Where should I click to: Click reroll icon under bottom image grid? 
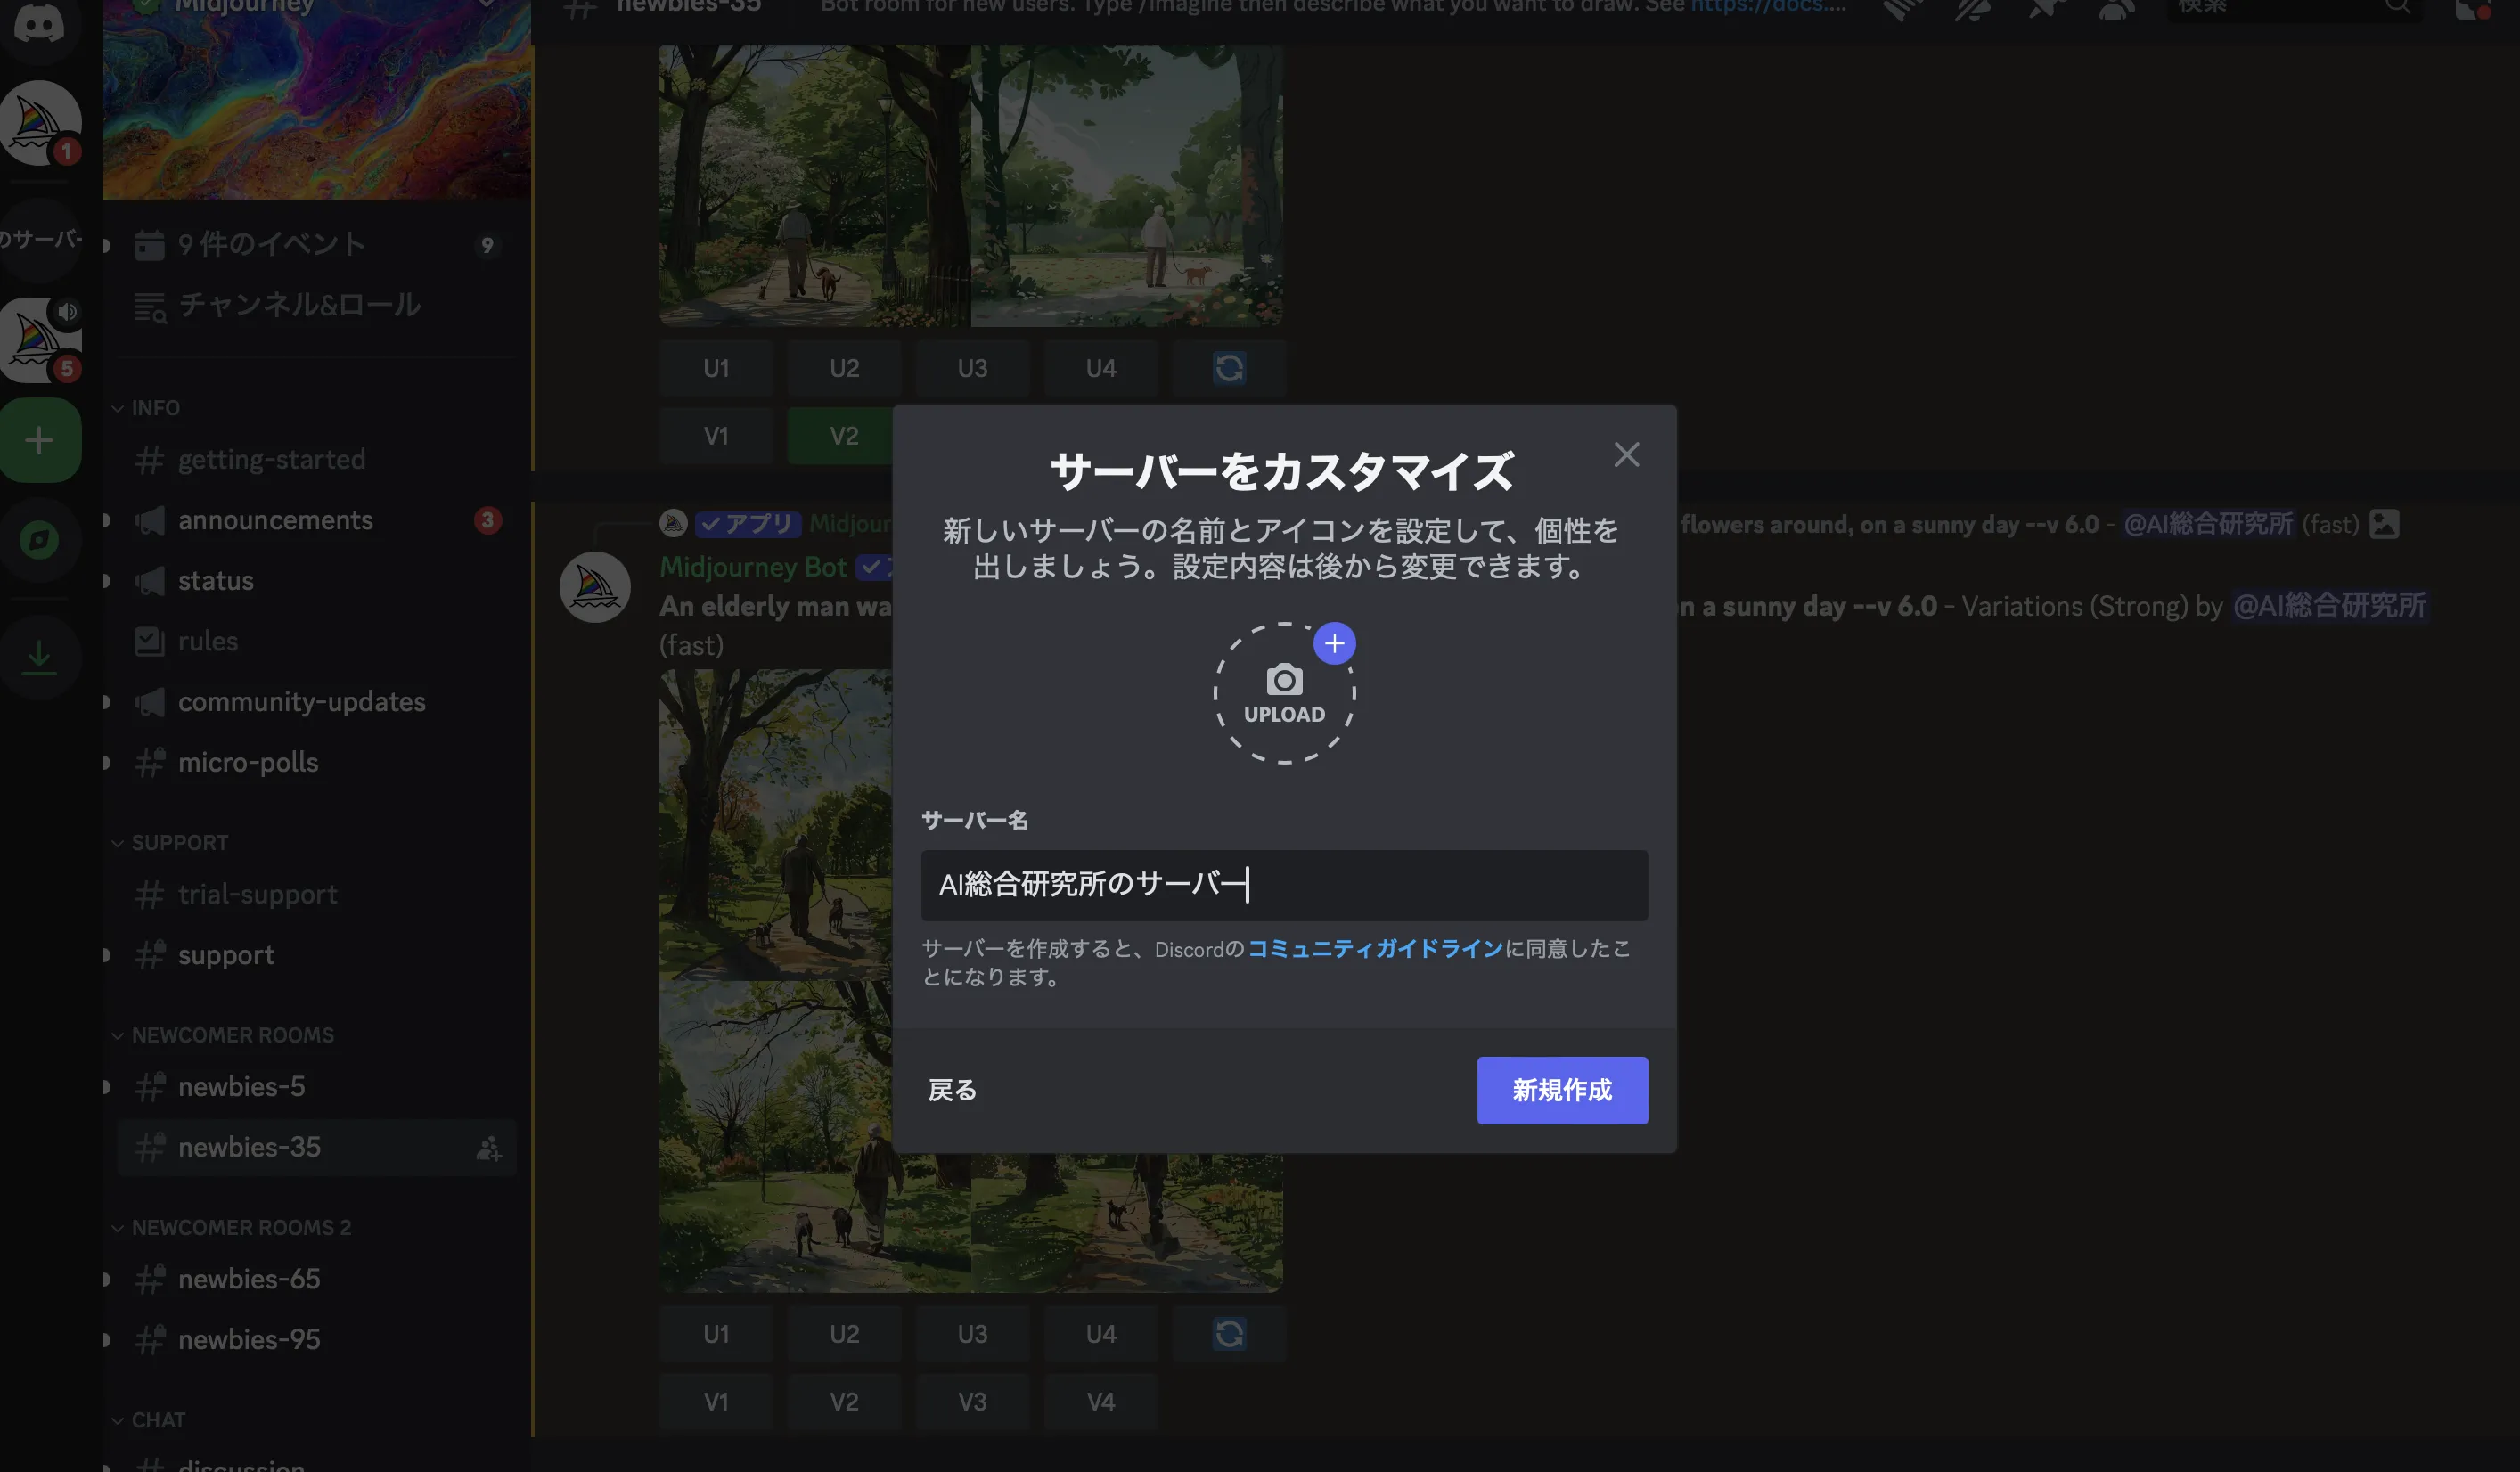click(1229, 1334)
